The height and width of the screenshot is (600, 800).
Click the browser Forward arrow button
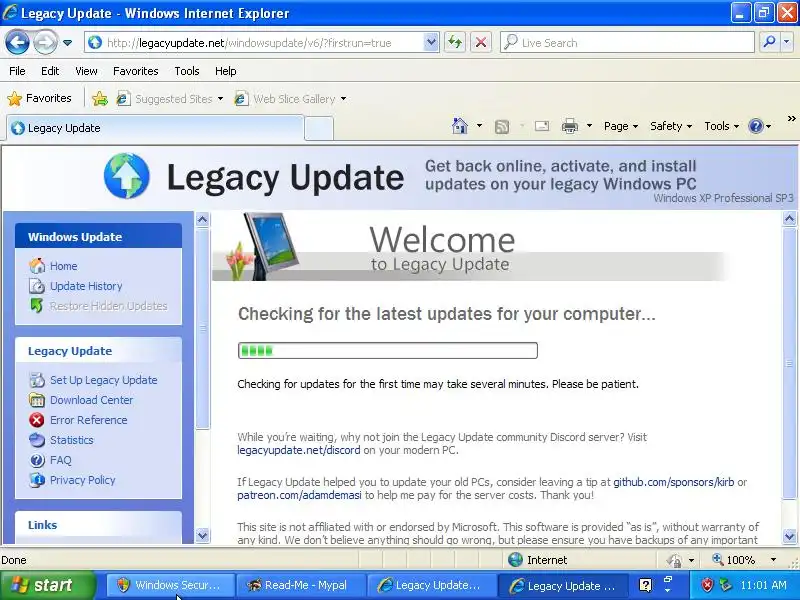tap(45, 42)
